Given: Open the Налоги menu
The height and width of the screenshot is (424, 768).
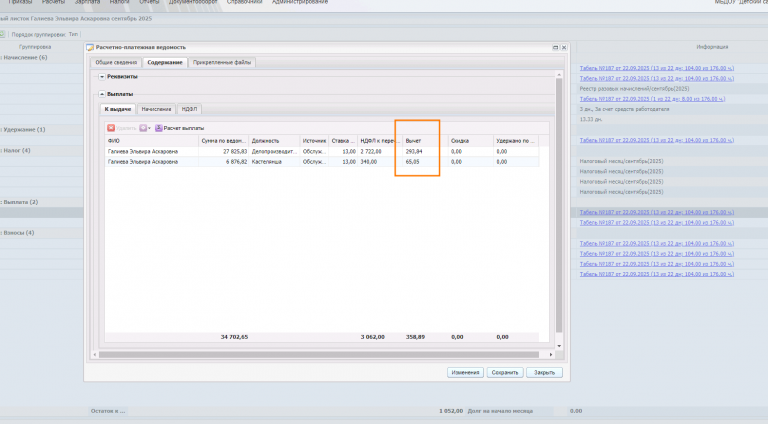Looking at the screenshot, I should pyautogui.click(x=120, y=2).
